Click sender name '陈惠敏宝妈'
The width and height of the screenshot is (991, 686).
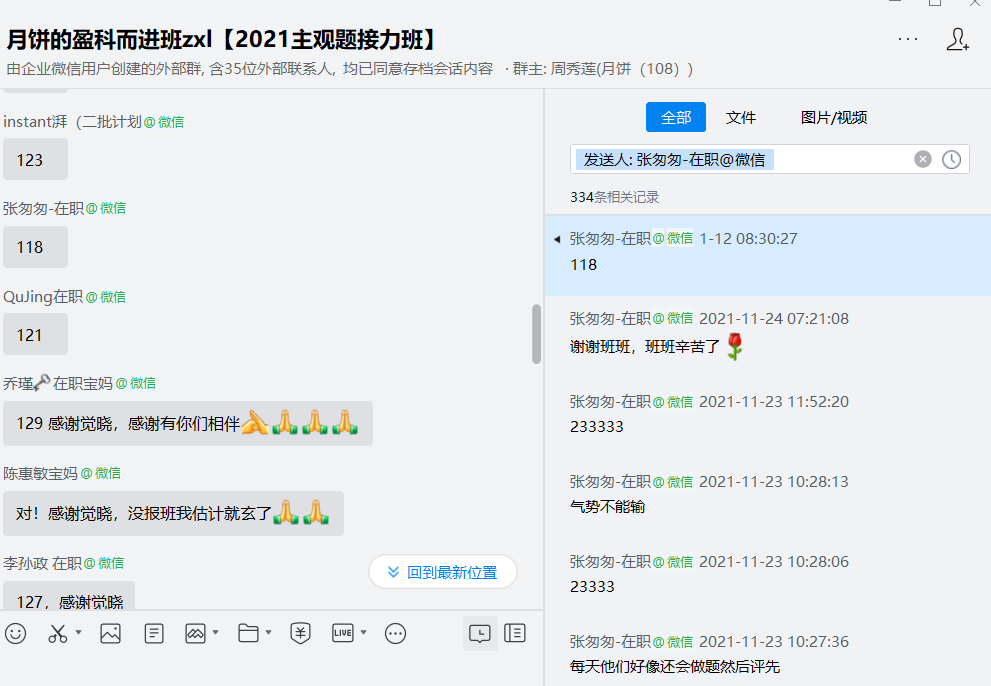40,473
